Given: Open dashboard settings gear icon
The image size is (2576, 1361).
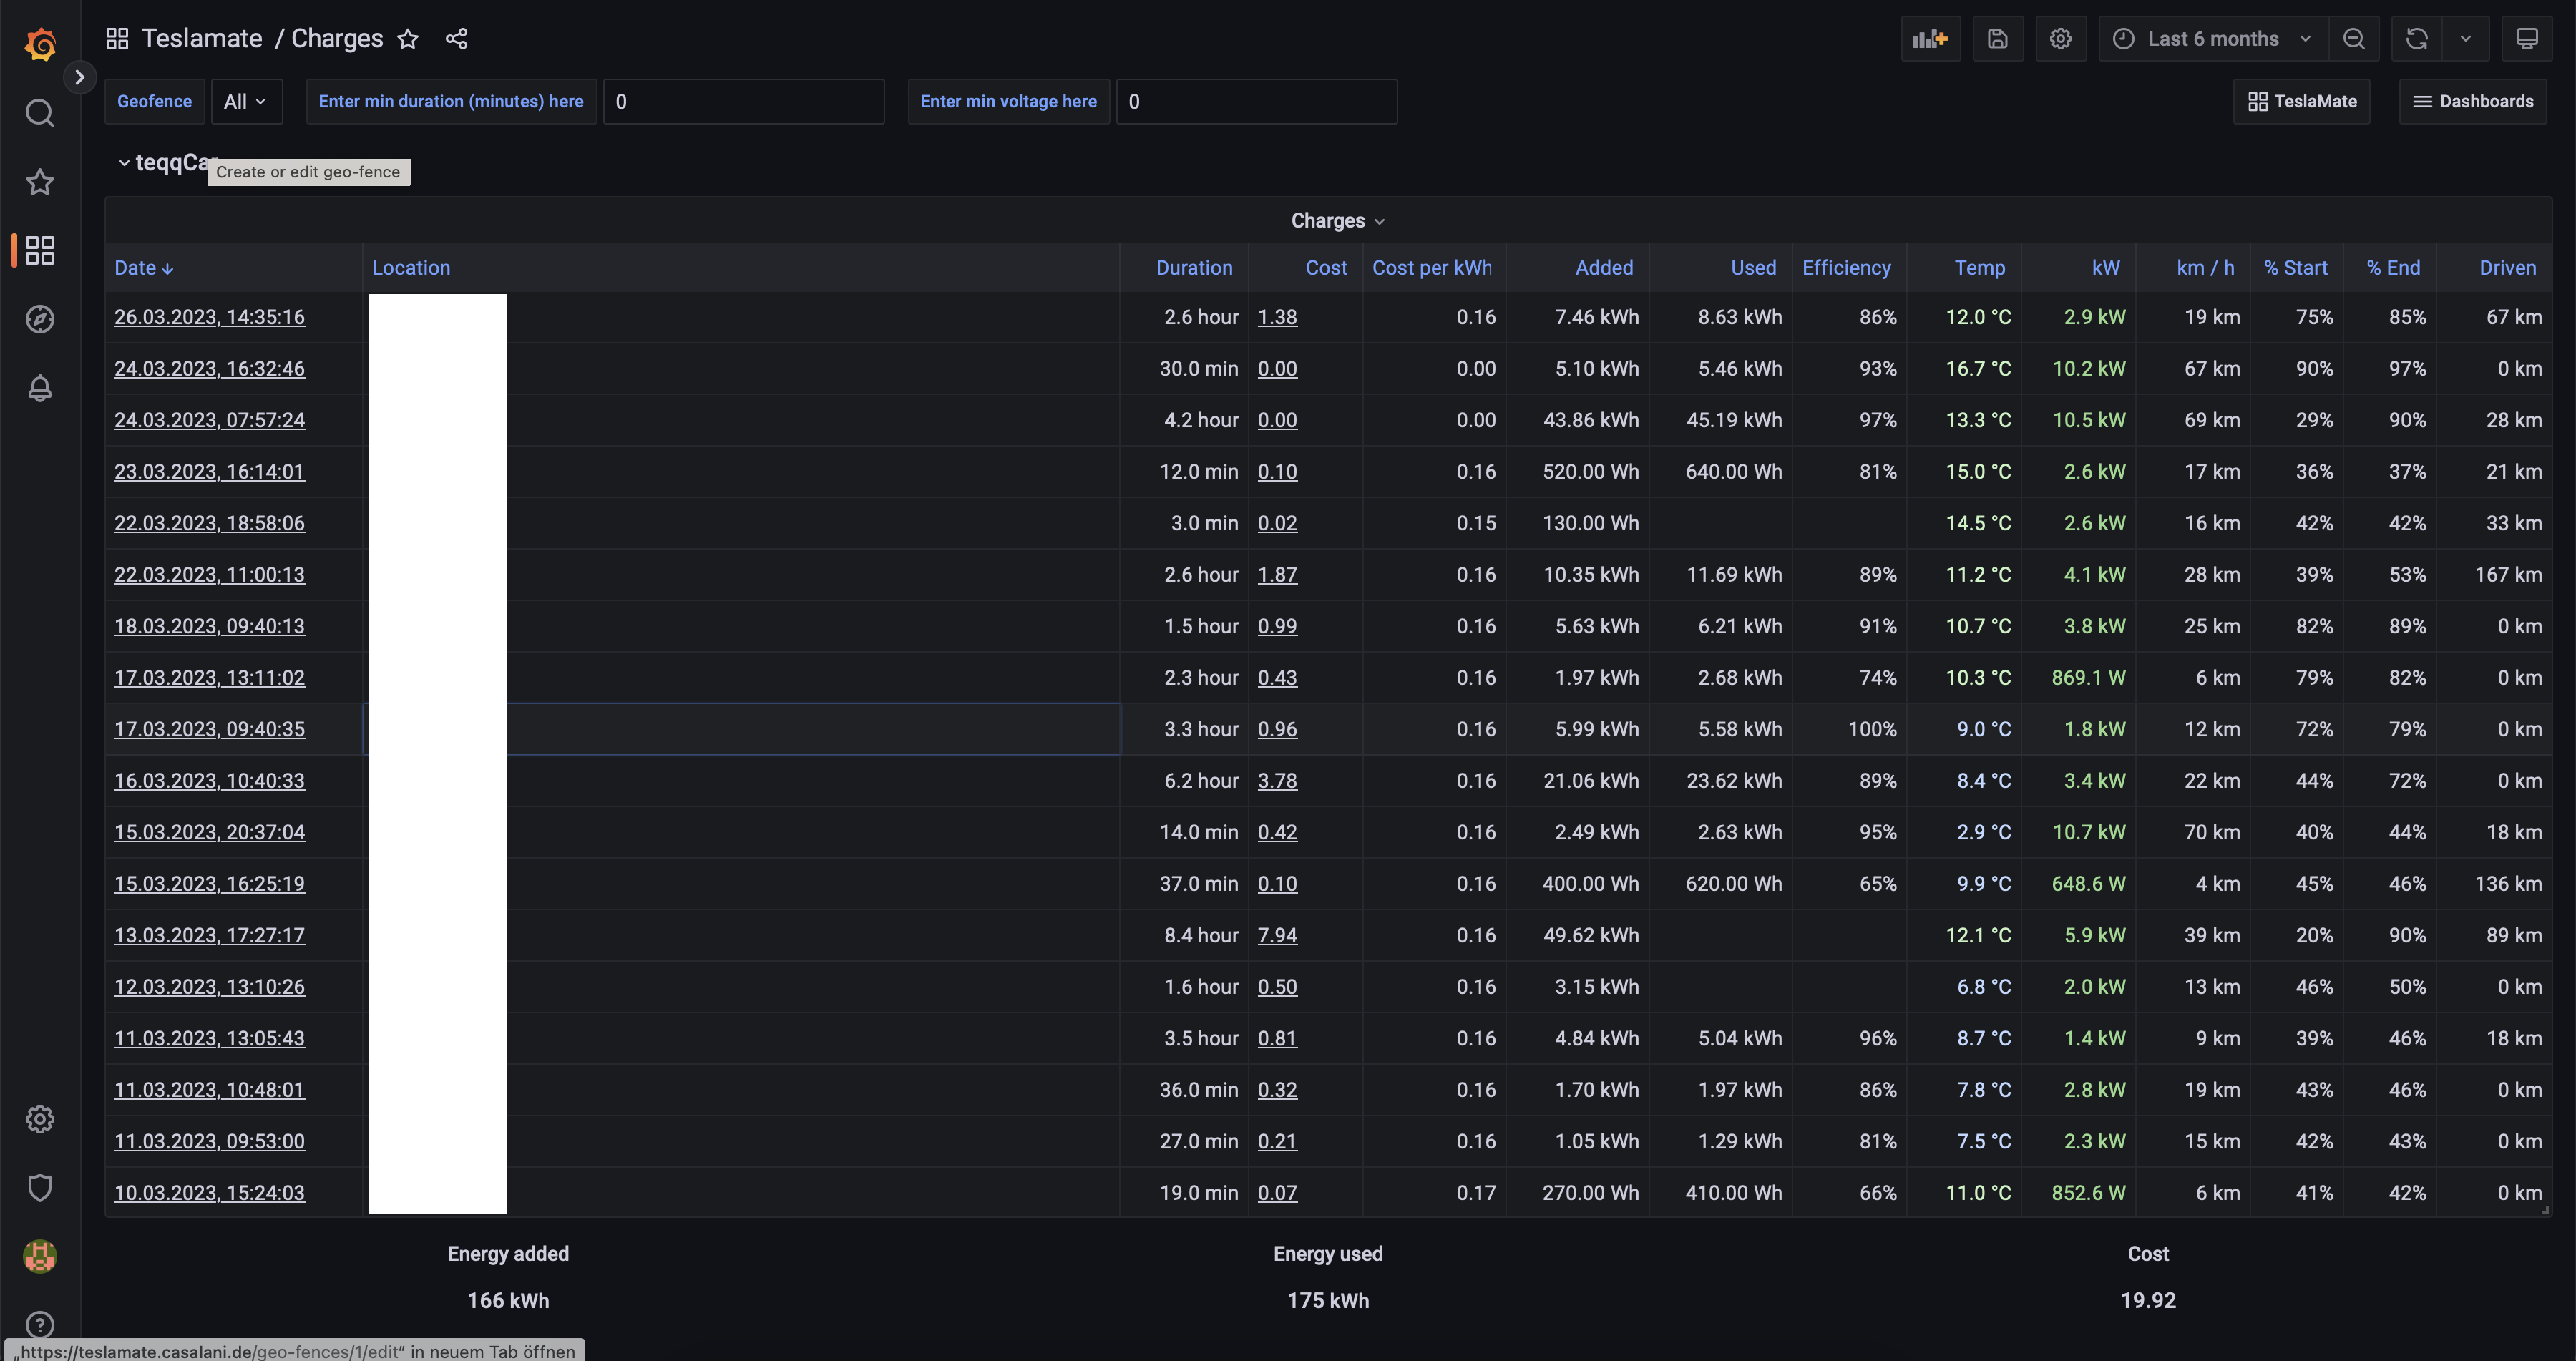Looking at the screenshot, I should 2060,39.
